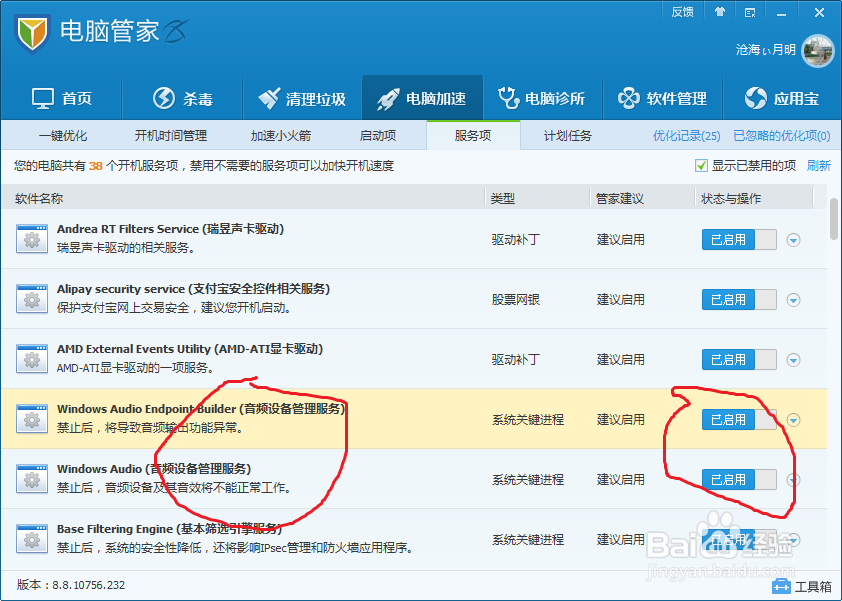Open 清理垃圾 to clean junk files
The image size is (842, 601).
[302, 98]
